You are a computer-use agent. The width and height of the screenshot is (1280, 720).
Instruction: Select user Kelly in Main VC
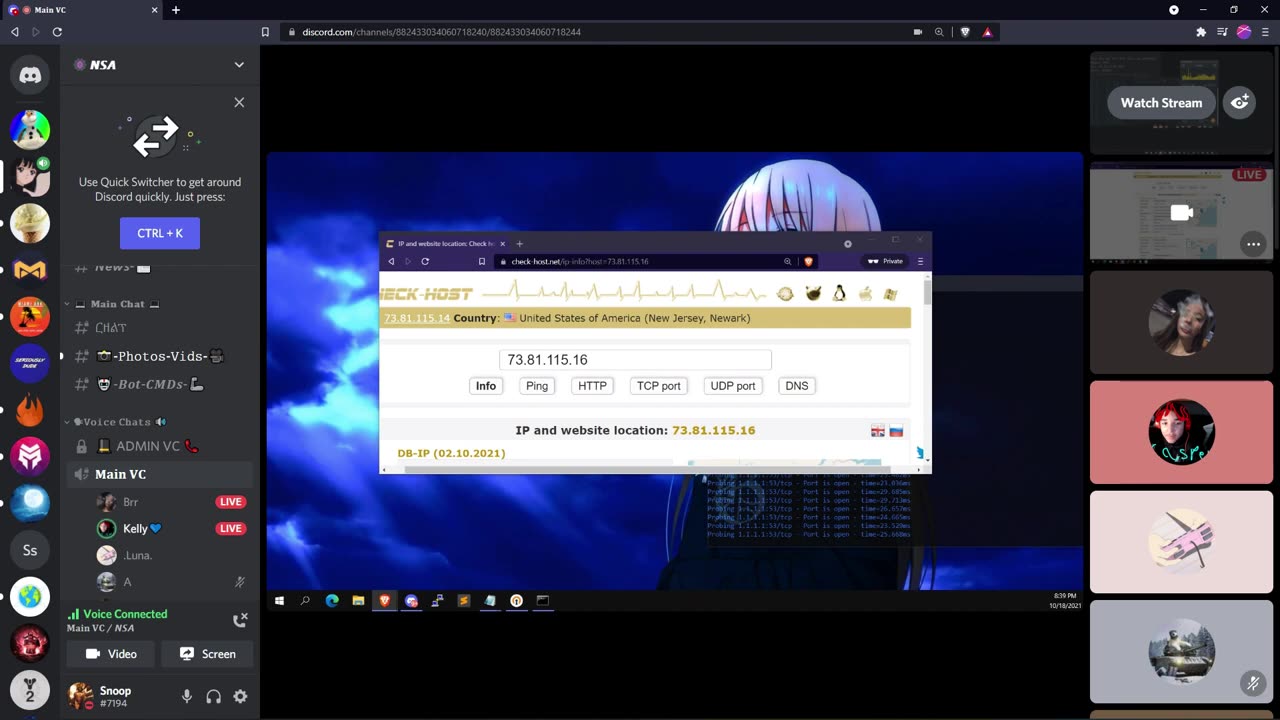tap(170, 528)
